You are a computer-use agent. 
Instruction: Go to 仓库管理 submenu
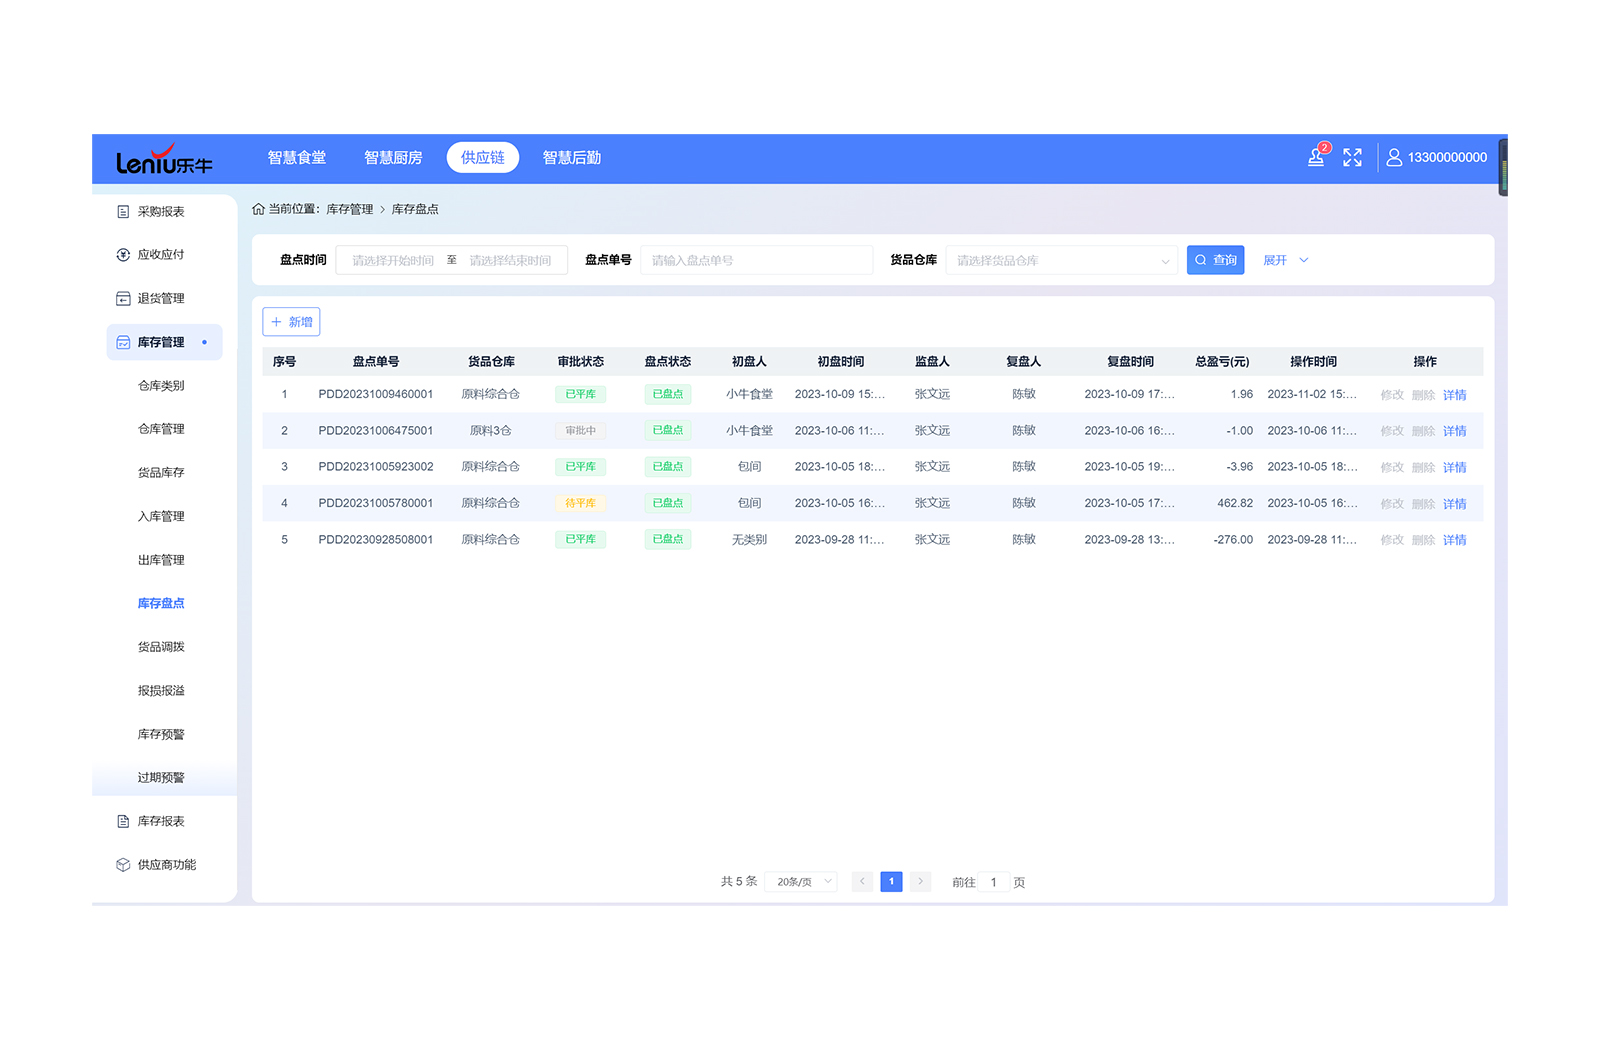click(x=161, y=429)
